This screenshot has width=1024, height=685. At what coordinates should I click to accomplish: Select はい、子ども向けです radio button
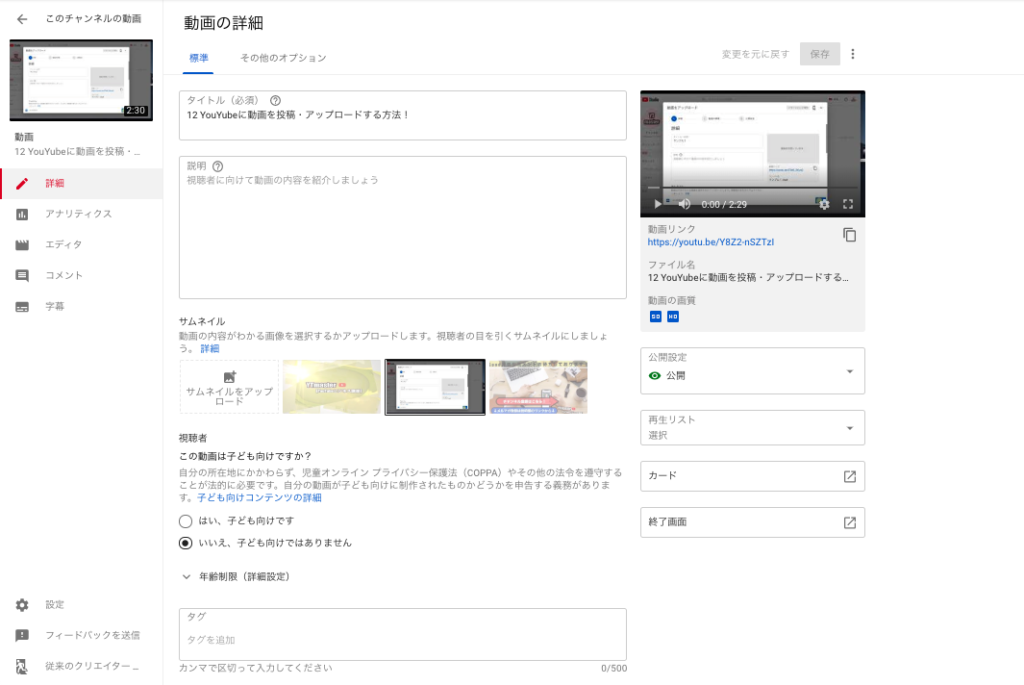[185, 521]
